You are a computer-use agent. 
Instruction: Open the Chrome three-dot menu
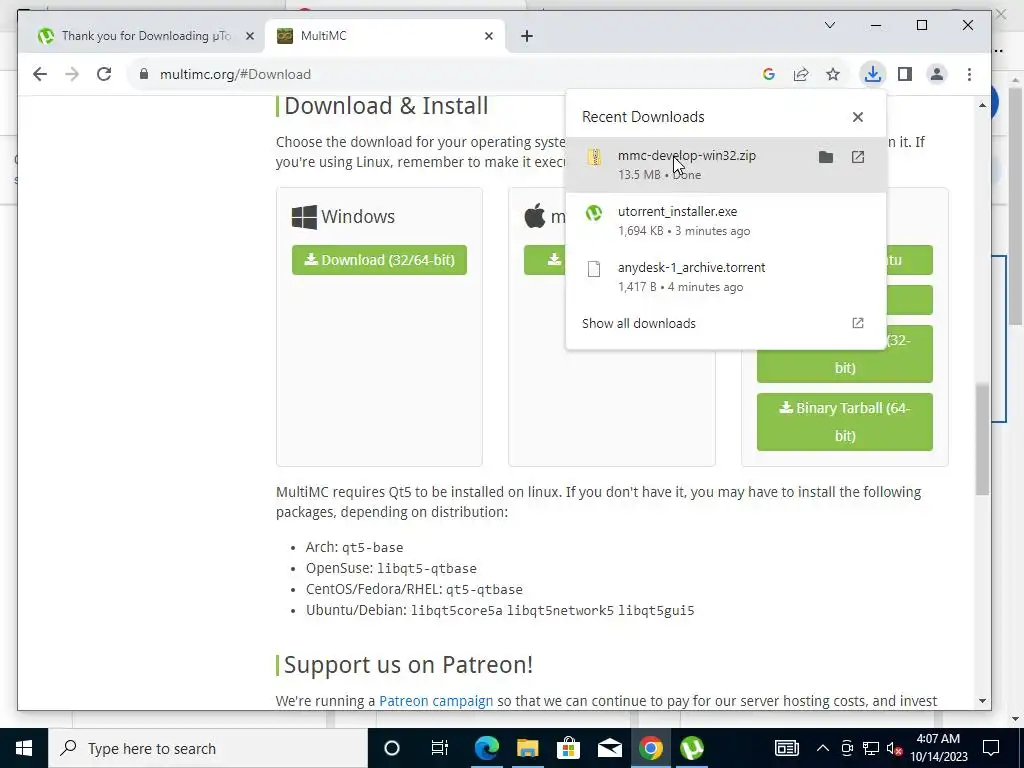pos(969,74)
